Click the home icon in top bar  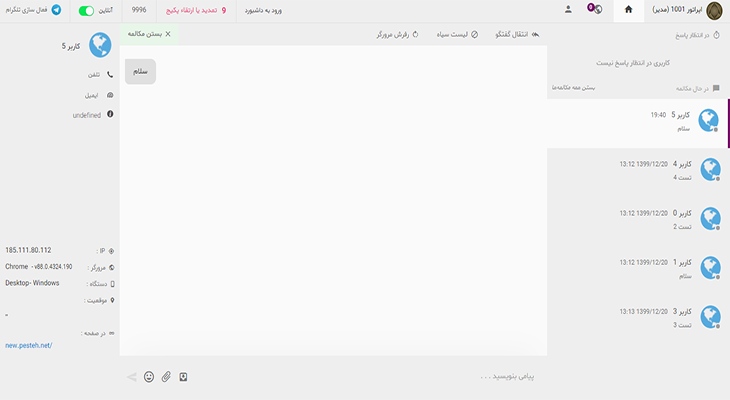(x=629, y=10)
